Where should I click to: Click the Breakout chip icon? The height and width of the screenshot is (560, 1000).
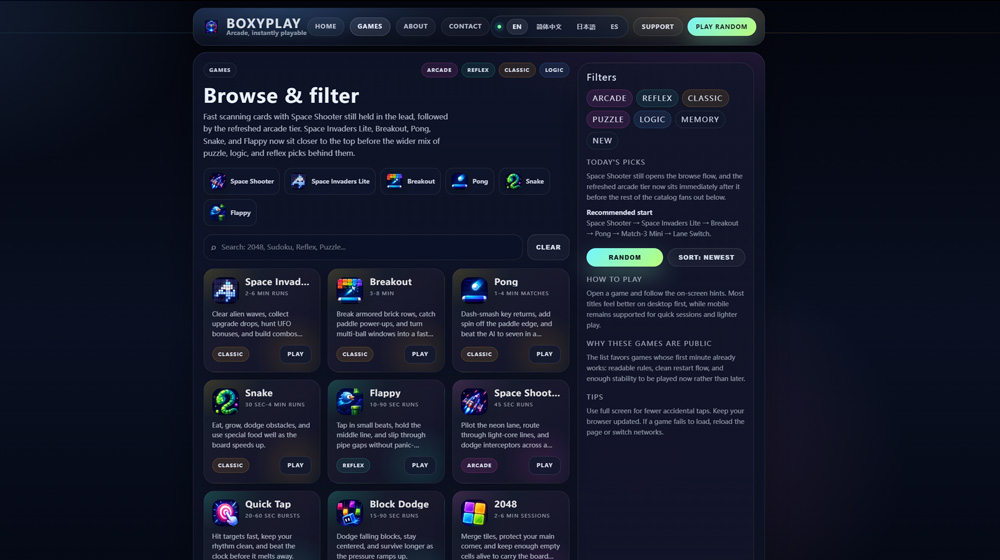394,181
